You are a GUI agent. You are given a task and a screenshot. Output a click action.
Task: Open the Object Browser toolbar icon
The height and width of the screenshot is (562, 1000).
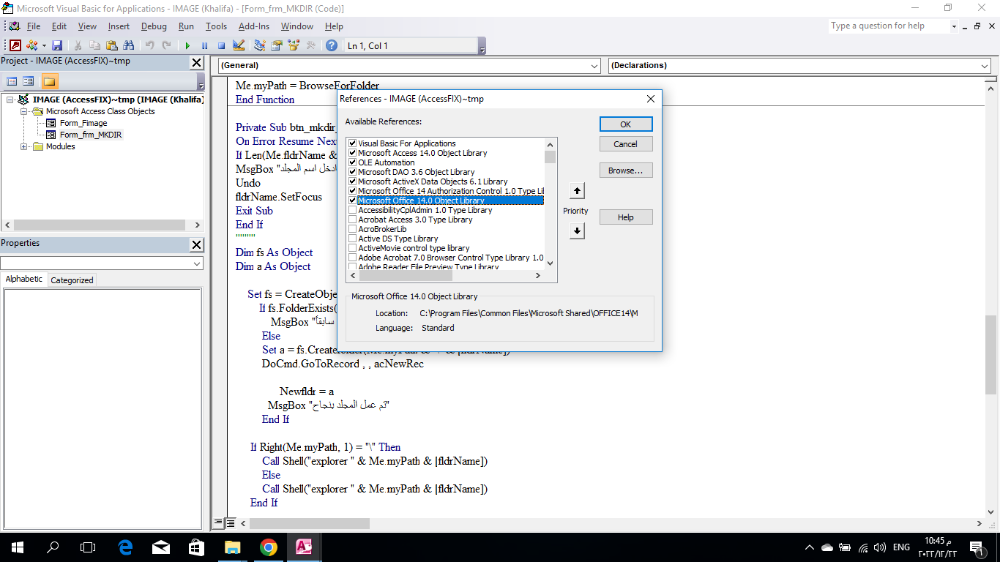(294, 45)
